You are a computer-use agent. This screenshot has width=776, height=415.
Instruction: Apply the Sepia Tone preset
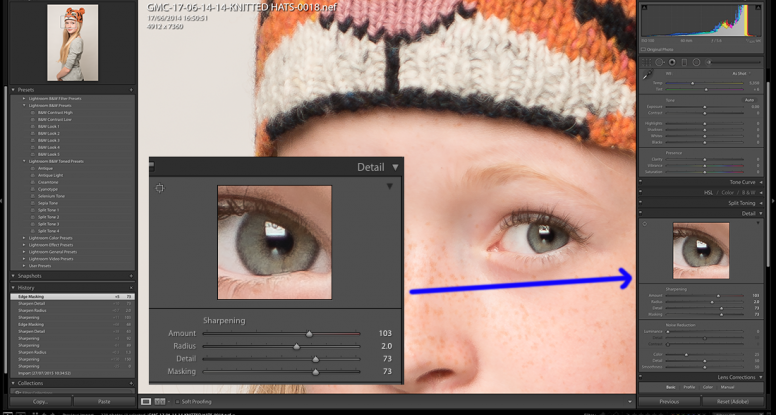click(x=48, y=203)
